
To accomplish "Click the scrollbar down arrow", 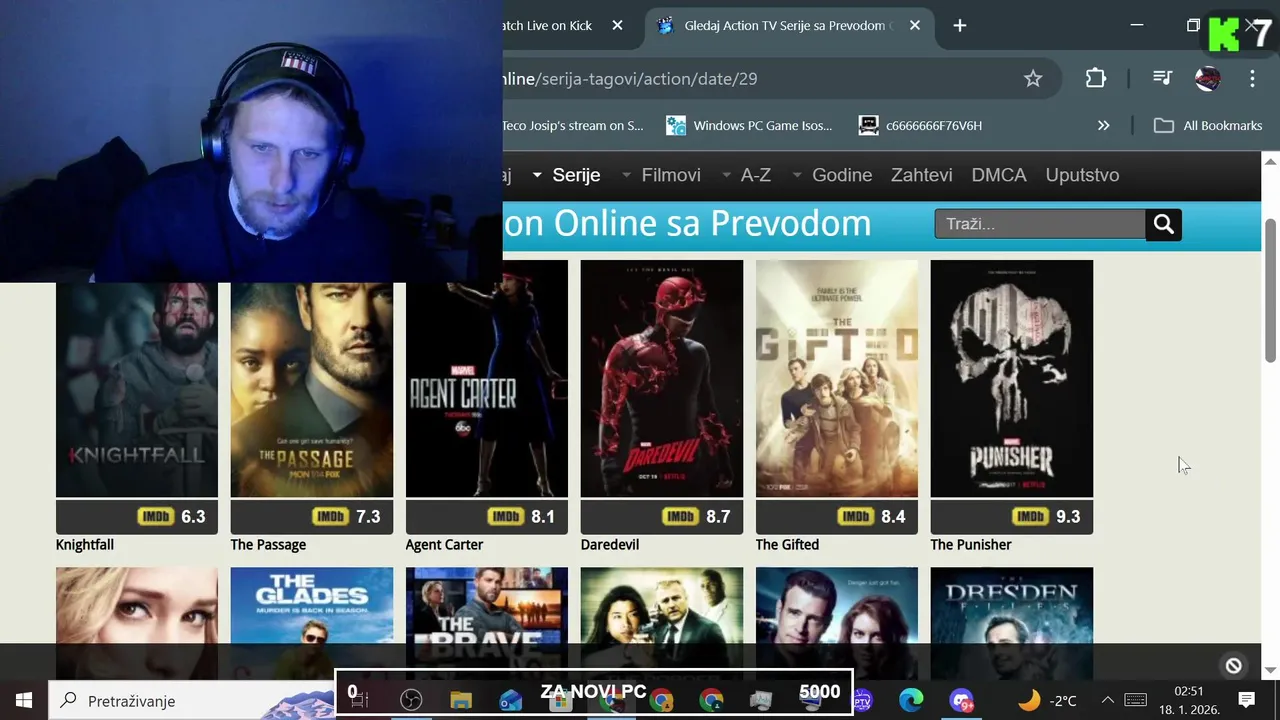I will click(x=1271, y=670).
